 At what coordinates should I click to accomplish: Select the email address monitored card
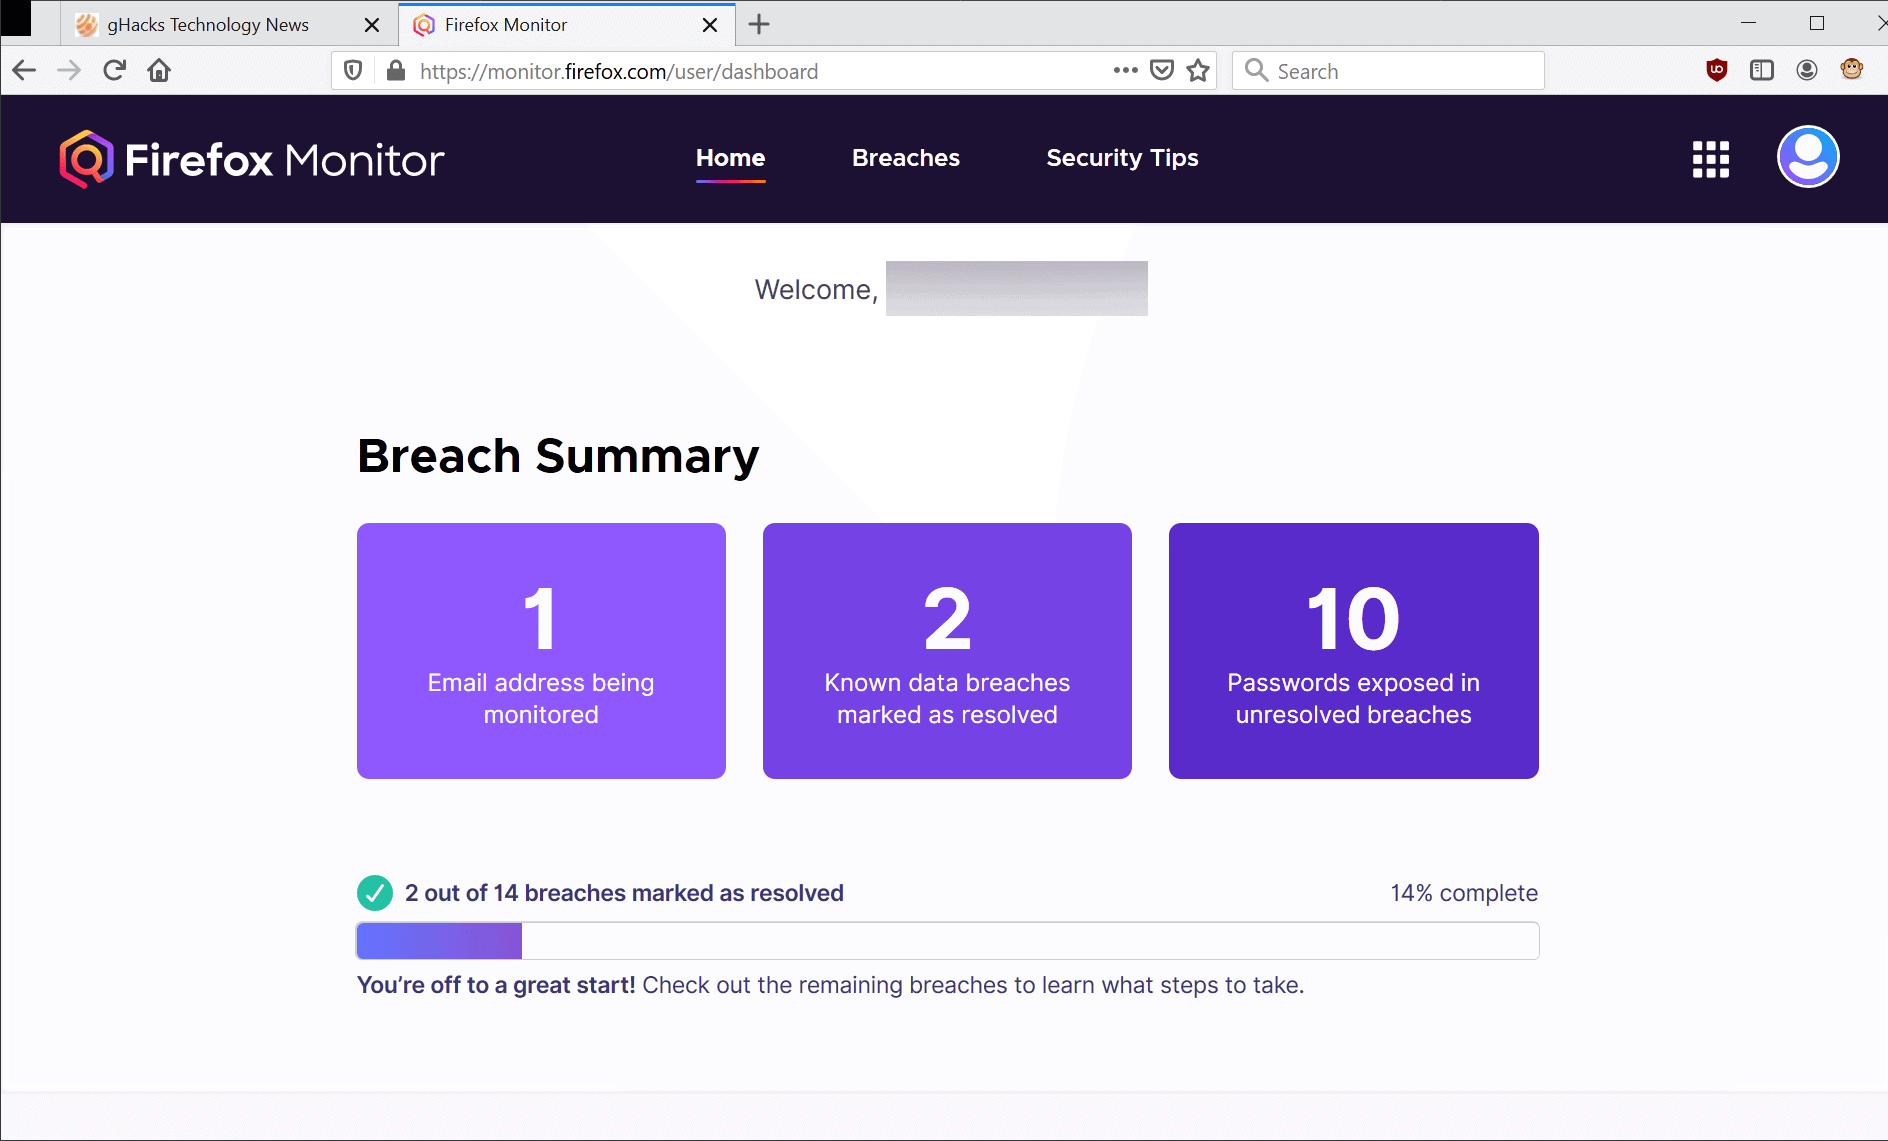(541, 651)
